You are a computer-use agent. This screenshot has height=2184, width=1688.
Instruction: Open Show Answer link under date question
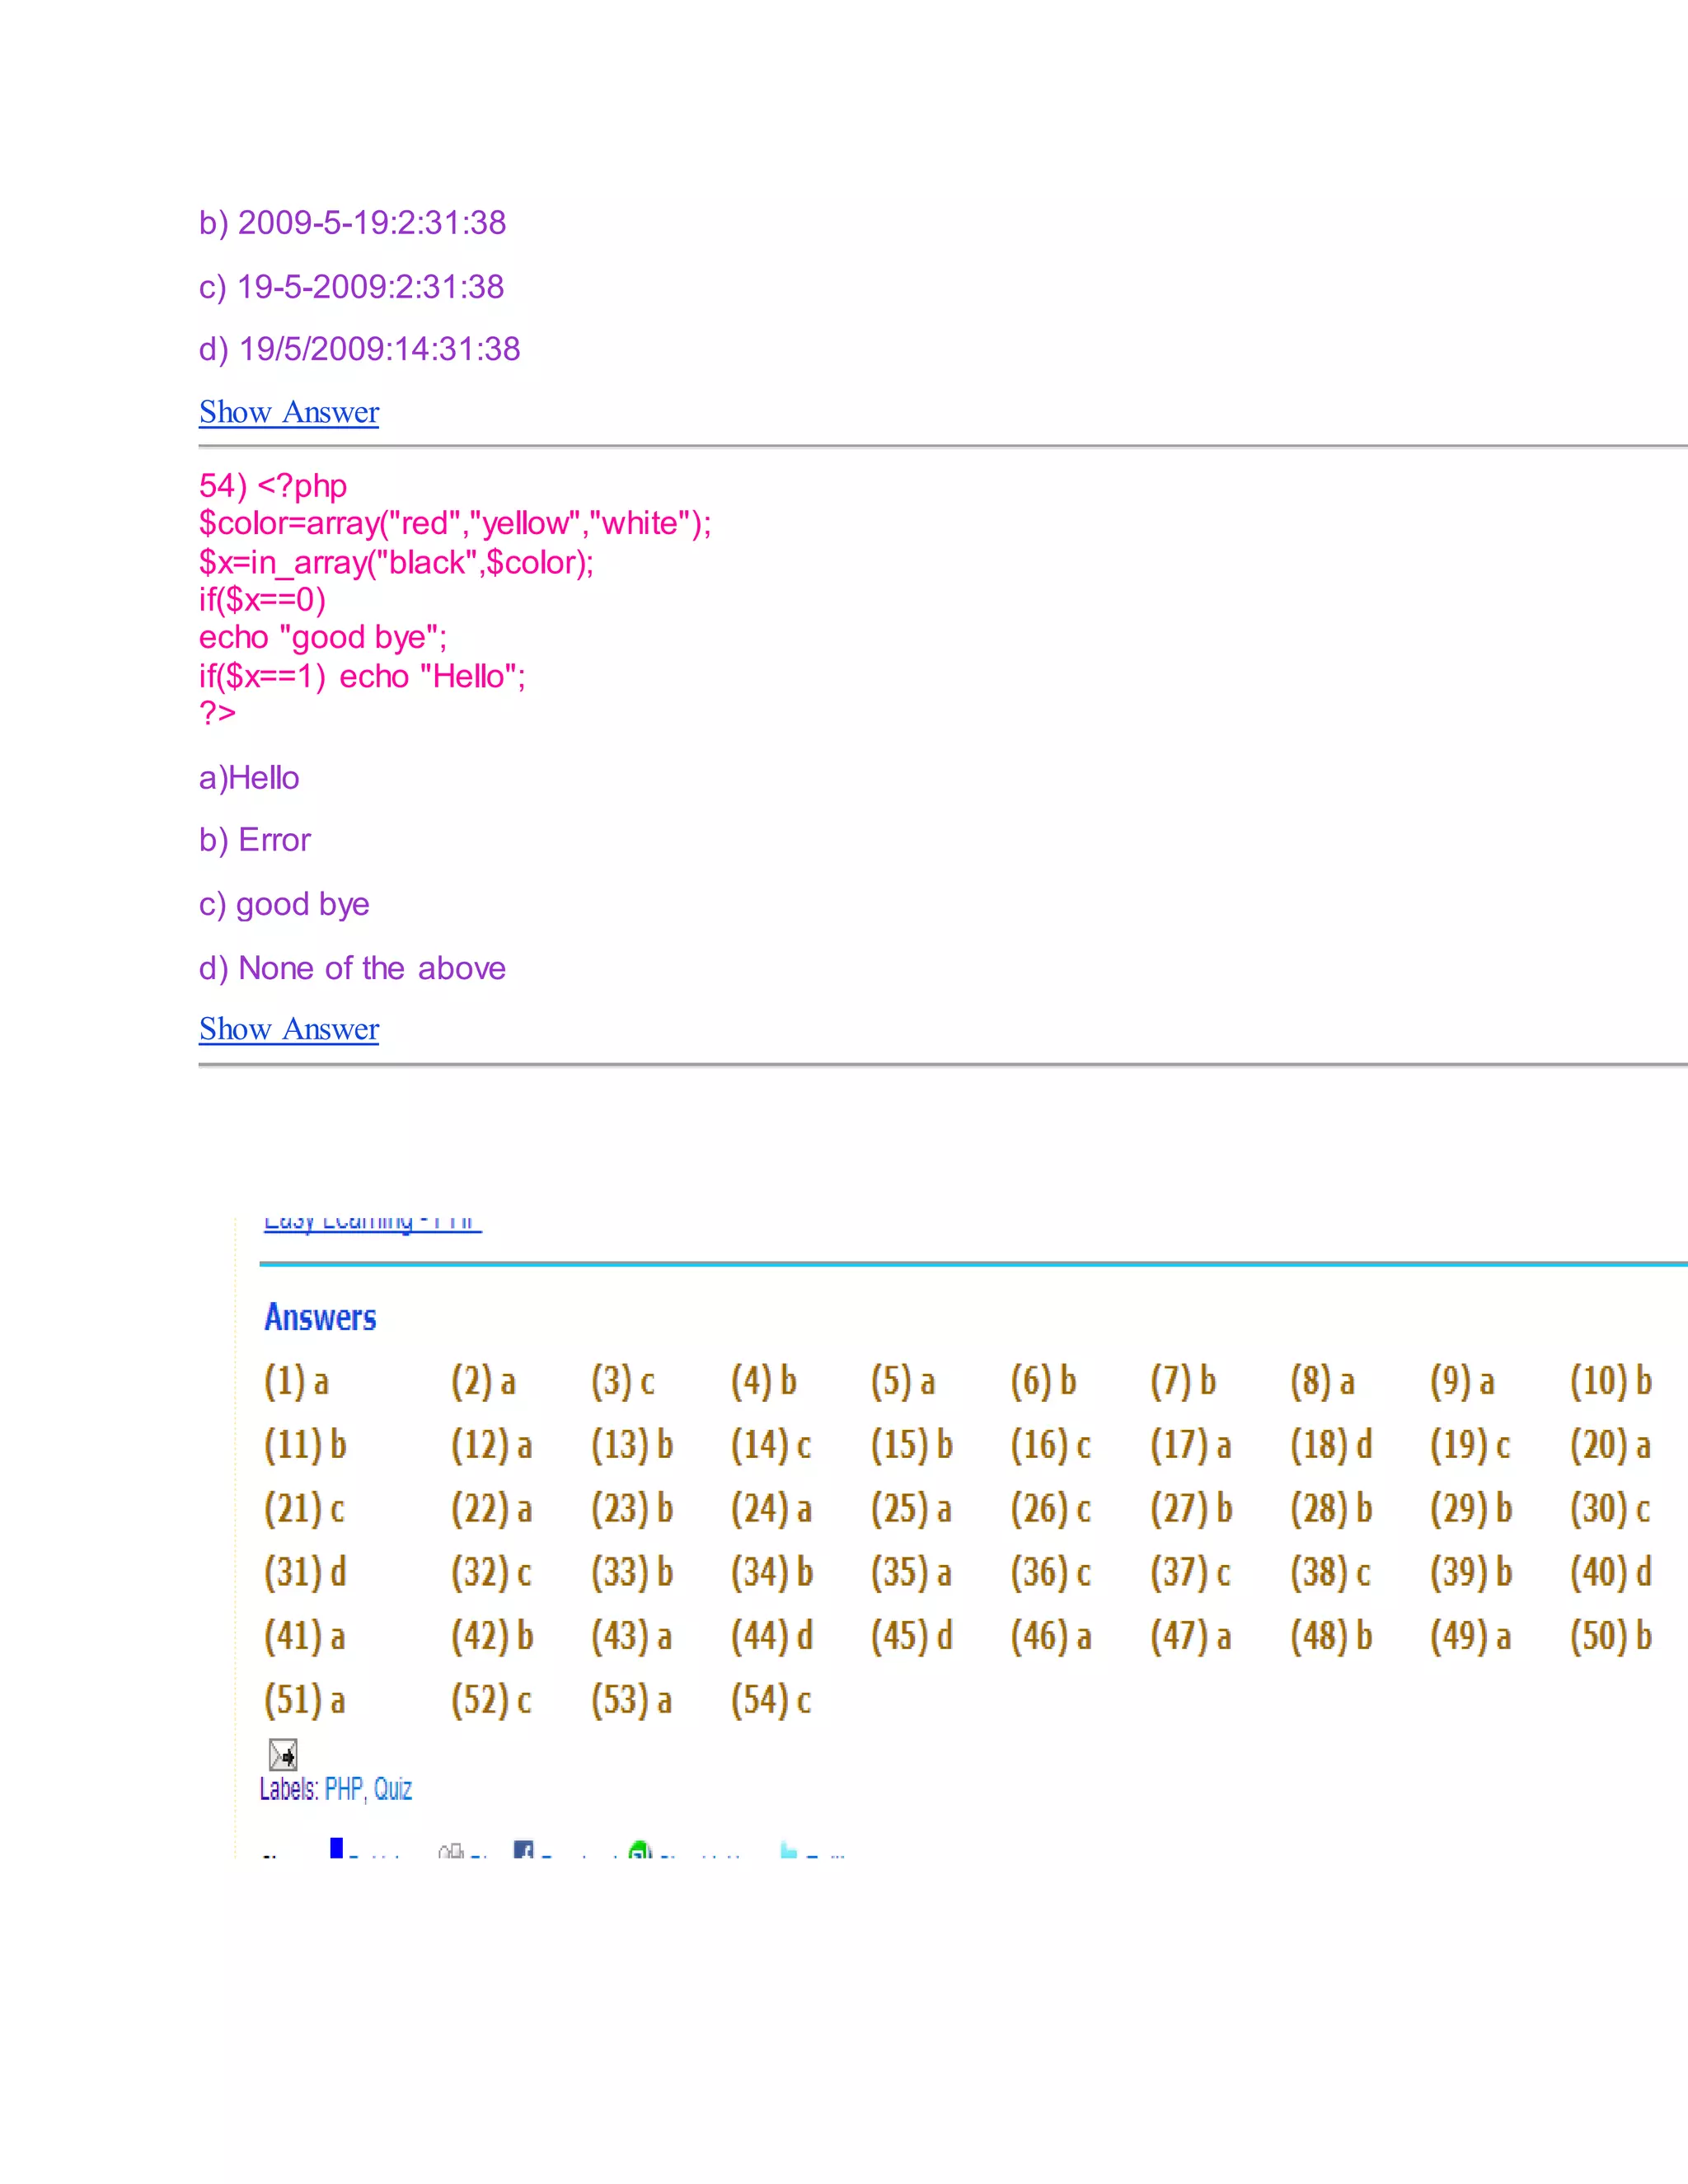pos(289,412)
